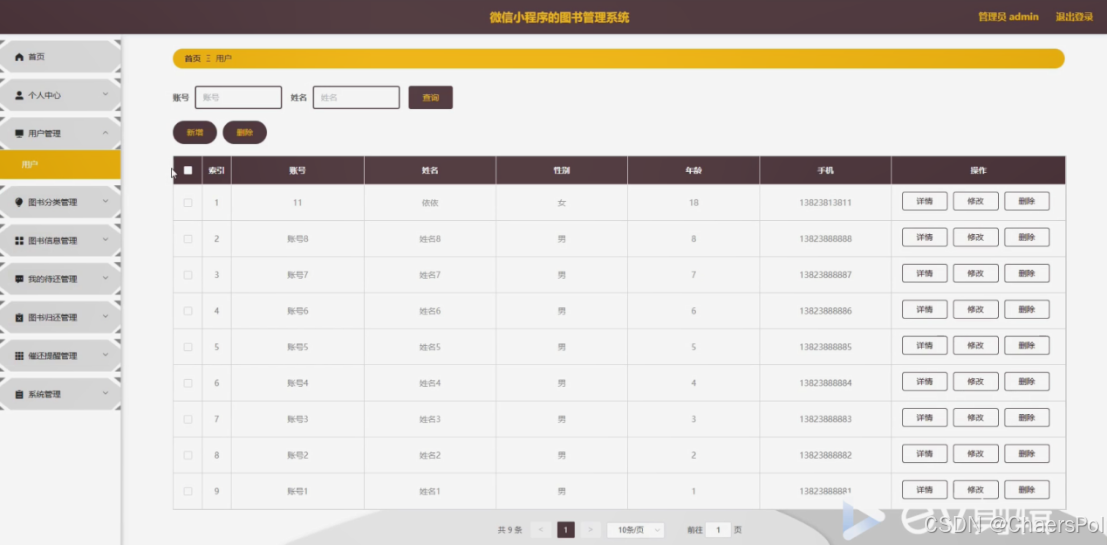
Task: Click the home icon beside 首页 in sidebar
Action: point(20,57)
